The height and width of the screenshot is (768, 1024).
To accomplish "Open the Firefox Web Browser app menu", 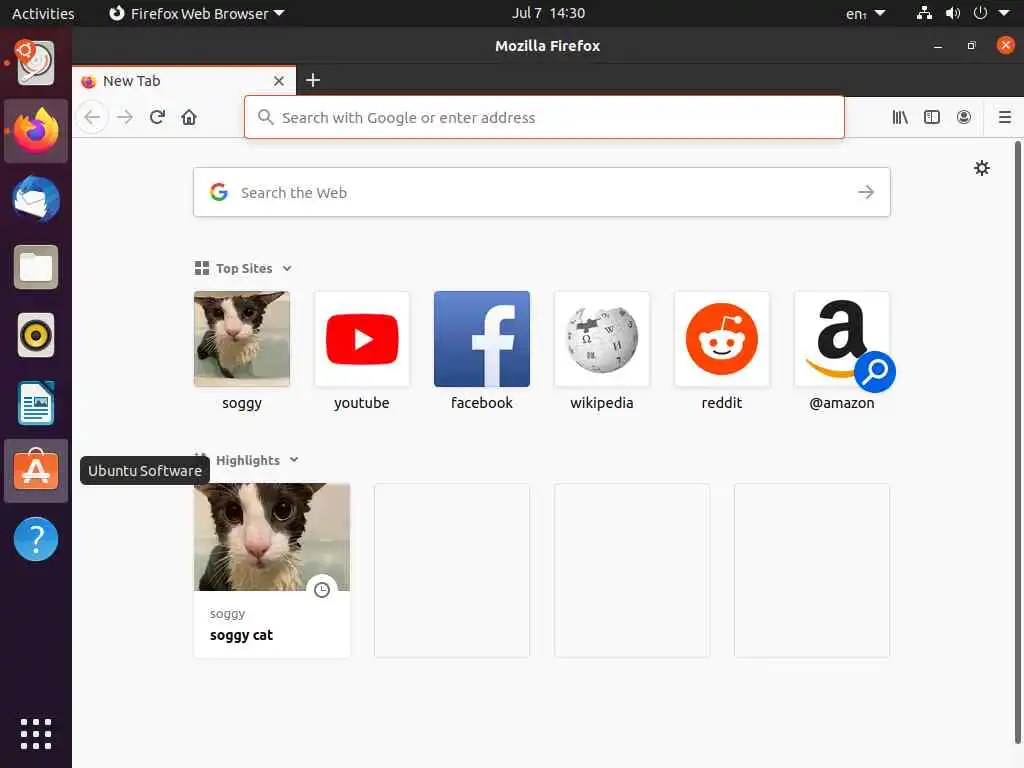I will point(197,13).
